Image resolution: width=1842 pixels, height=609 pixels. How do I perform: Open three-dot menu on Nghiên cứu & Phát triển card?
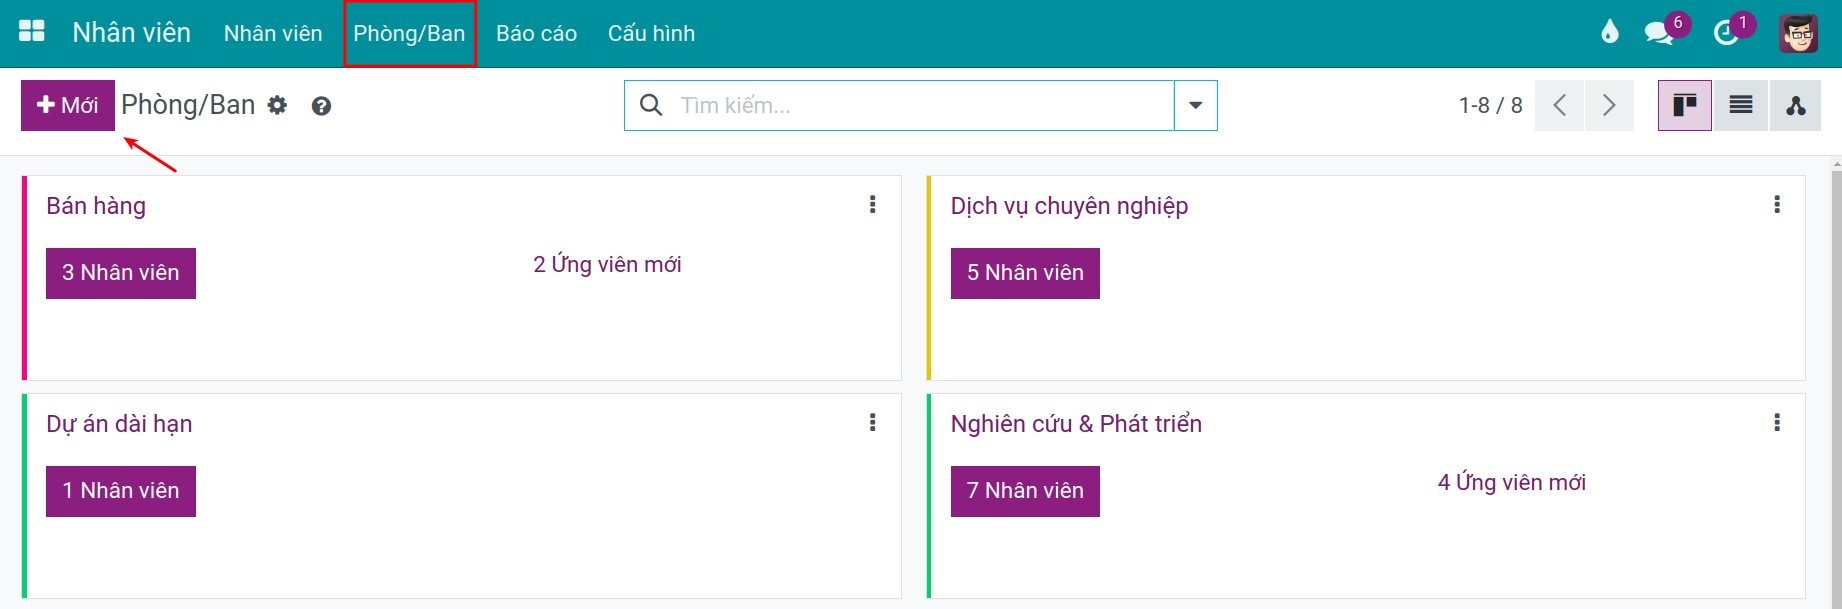[1777, 423]
